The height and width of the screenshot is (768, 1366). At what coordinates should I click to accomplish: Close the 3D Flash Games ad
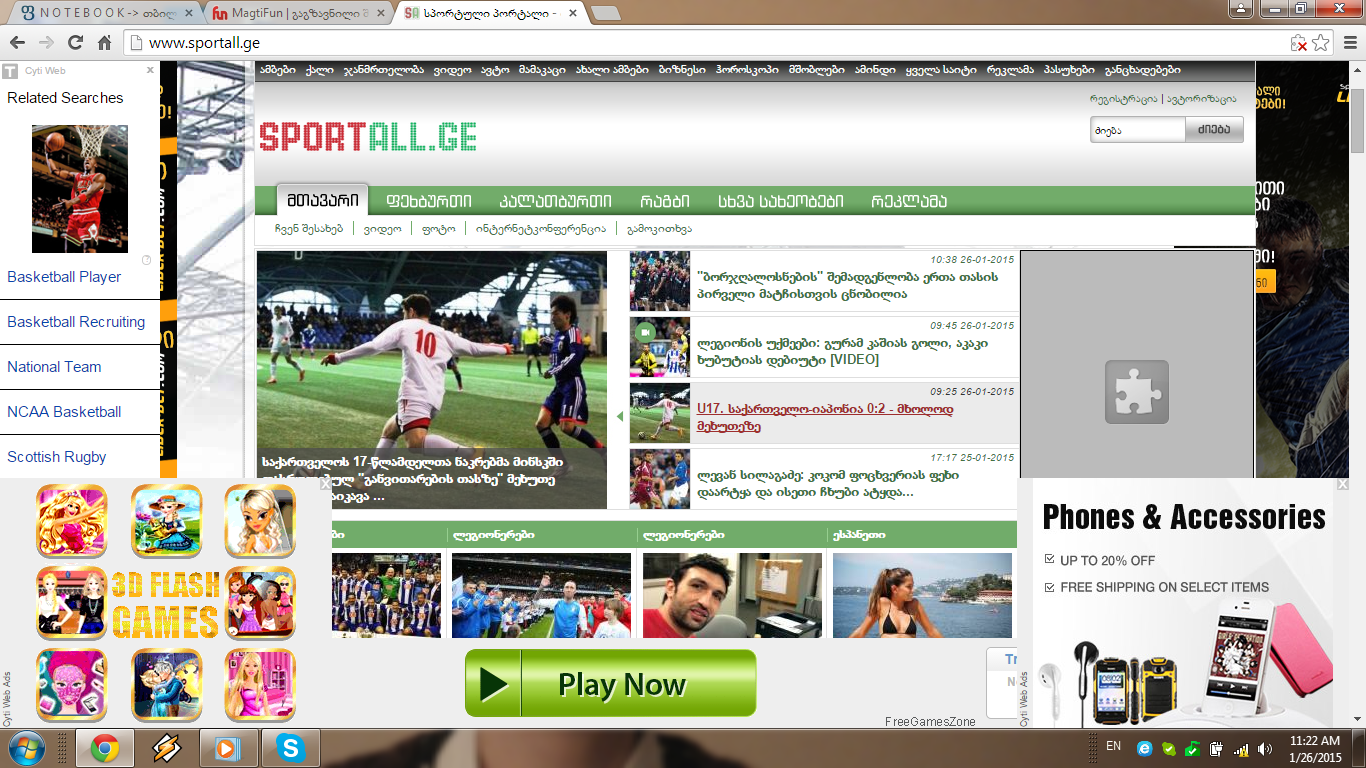(x=325, y=484)
